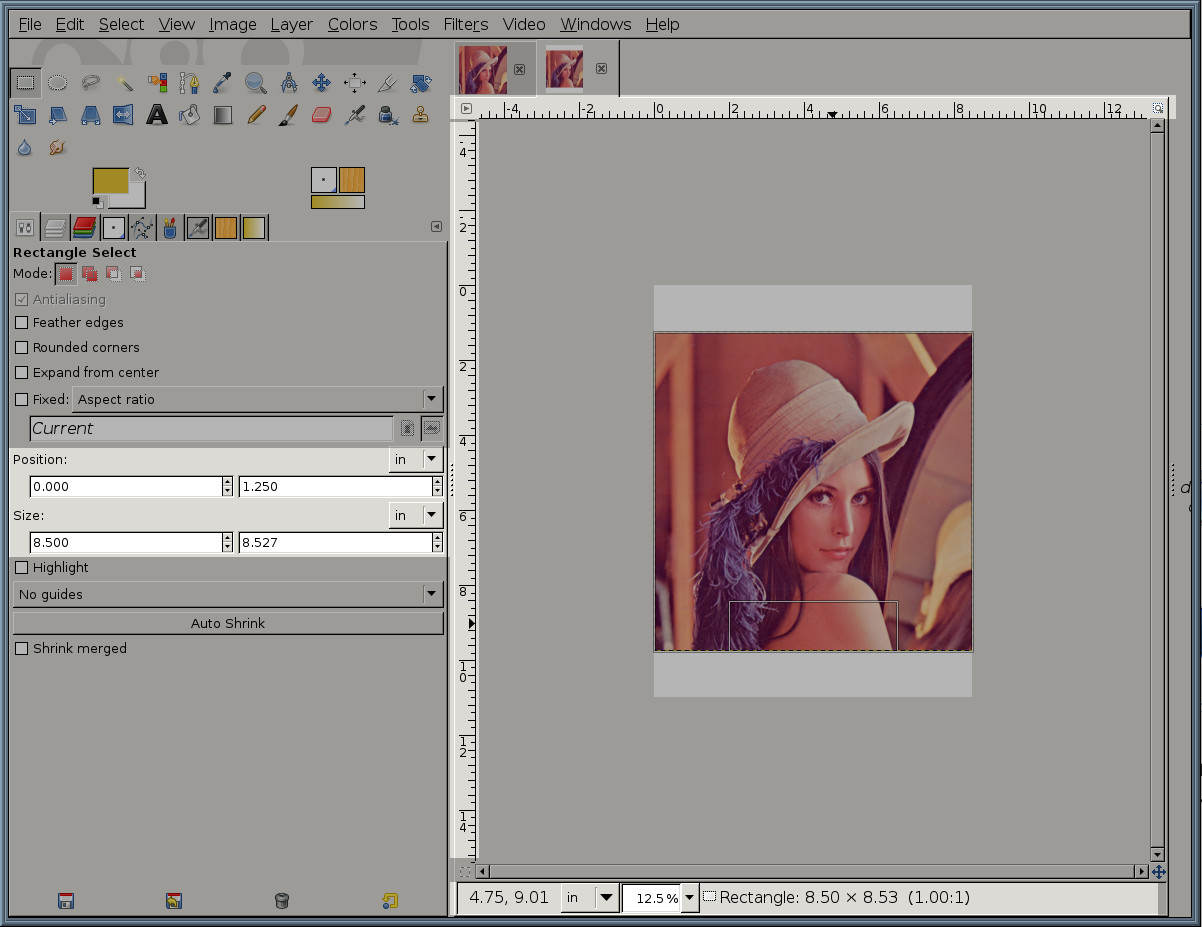Select the Crop knife tool
Viewport: 1202px width, 927px height.
(x=388, y=82)
